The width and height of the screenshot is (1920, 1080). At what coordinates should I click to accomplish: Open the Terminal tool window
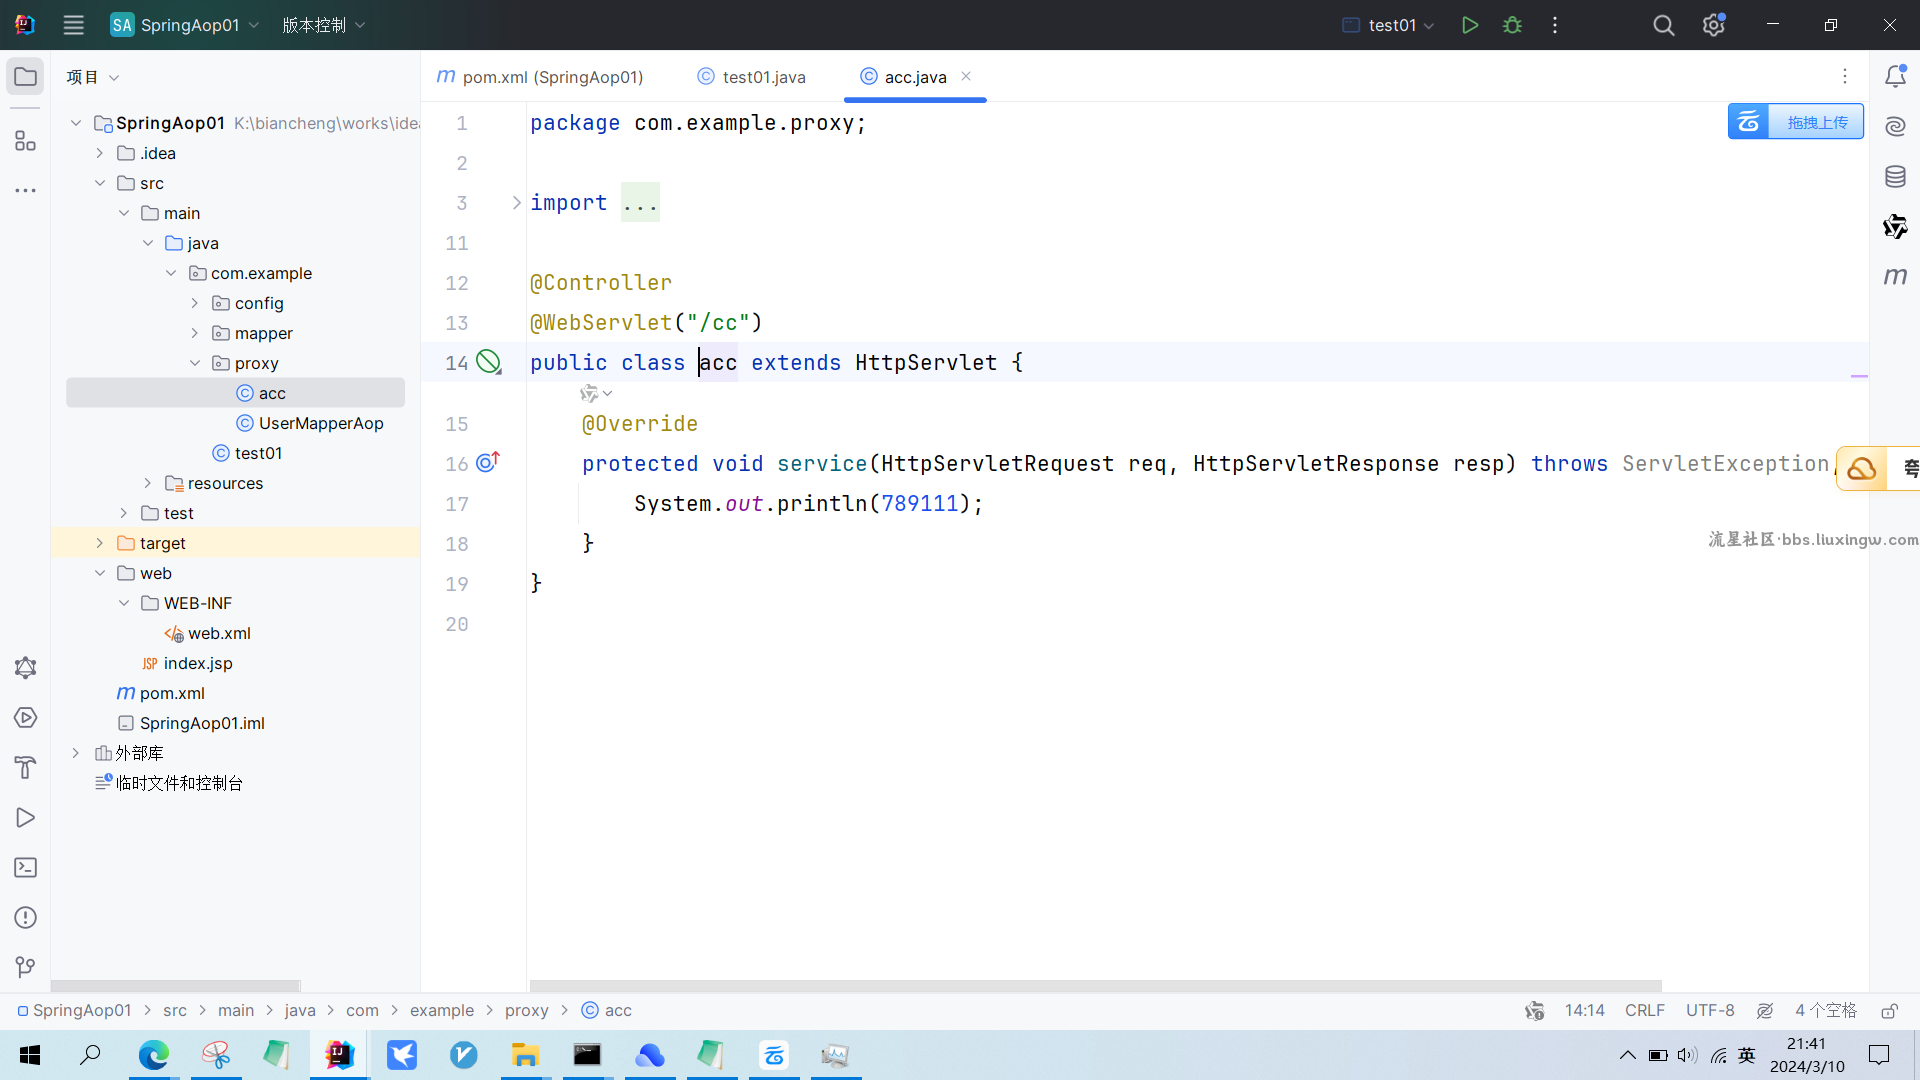coord(25,867)
